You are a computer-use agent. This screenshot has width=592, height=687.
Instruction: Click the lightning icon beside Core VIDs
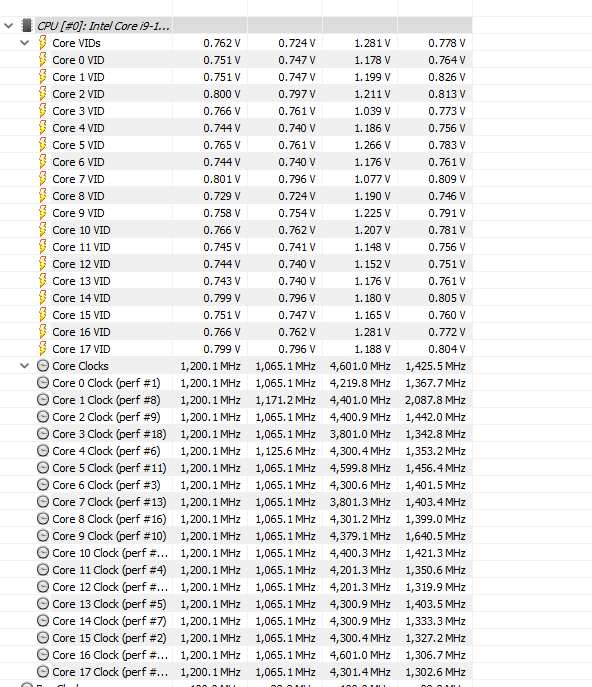click(x=43, y=42)
